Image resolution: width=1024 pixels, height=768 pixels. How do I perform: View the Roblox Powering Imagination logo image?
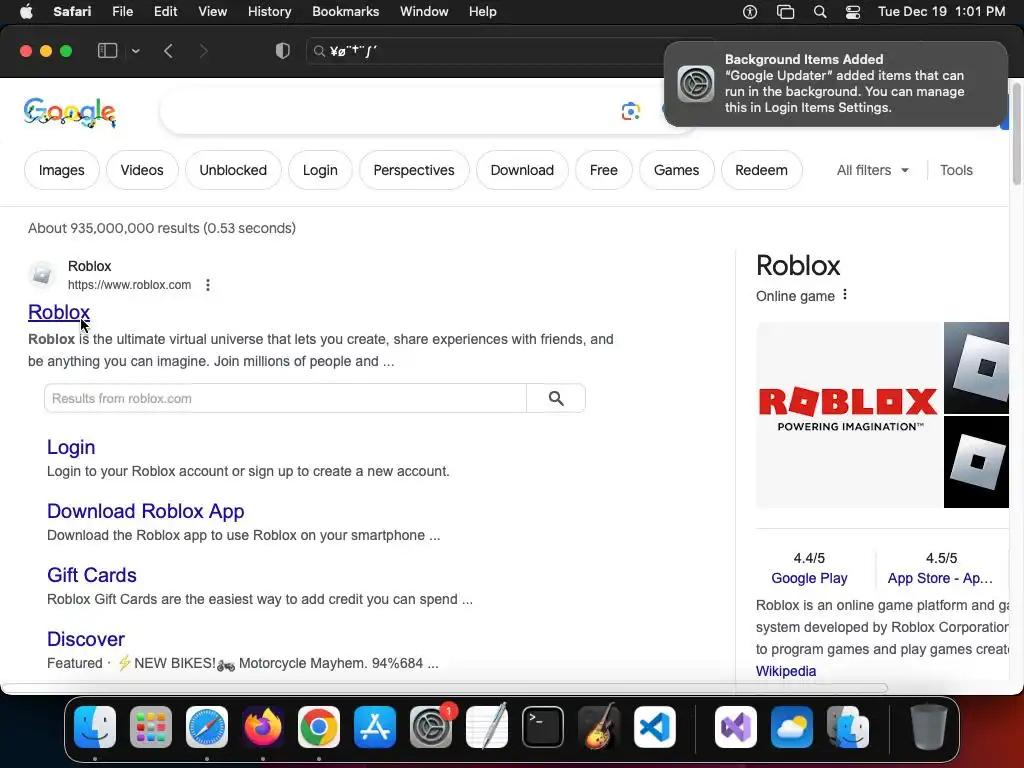pyautogui.click(x=849, y=415)
